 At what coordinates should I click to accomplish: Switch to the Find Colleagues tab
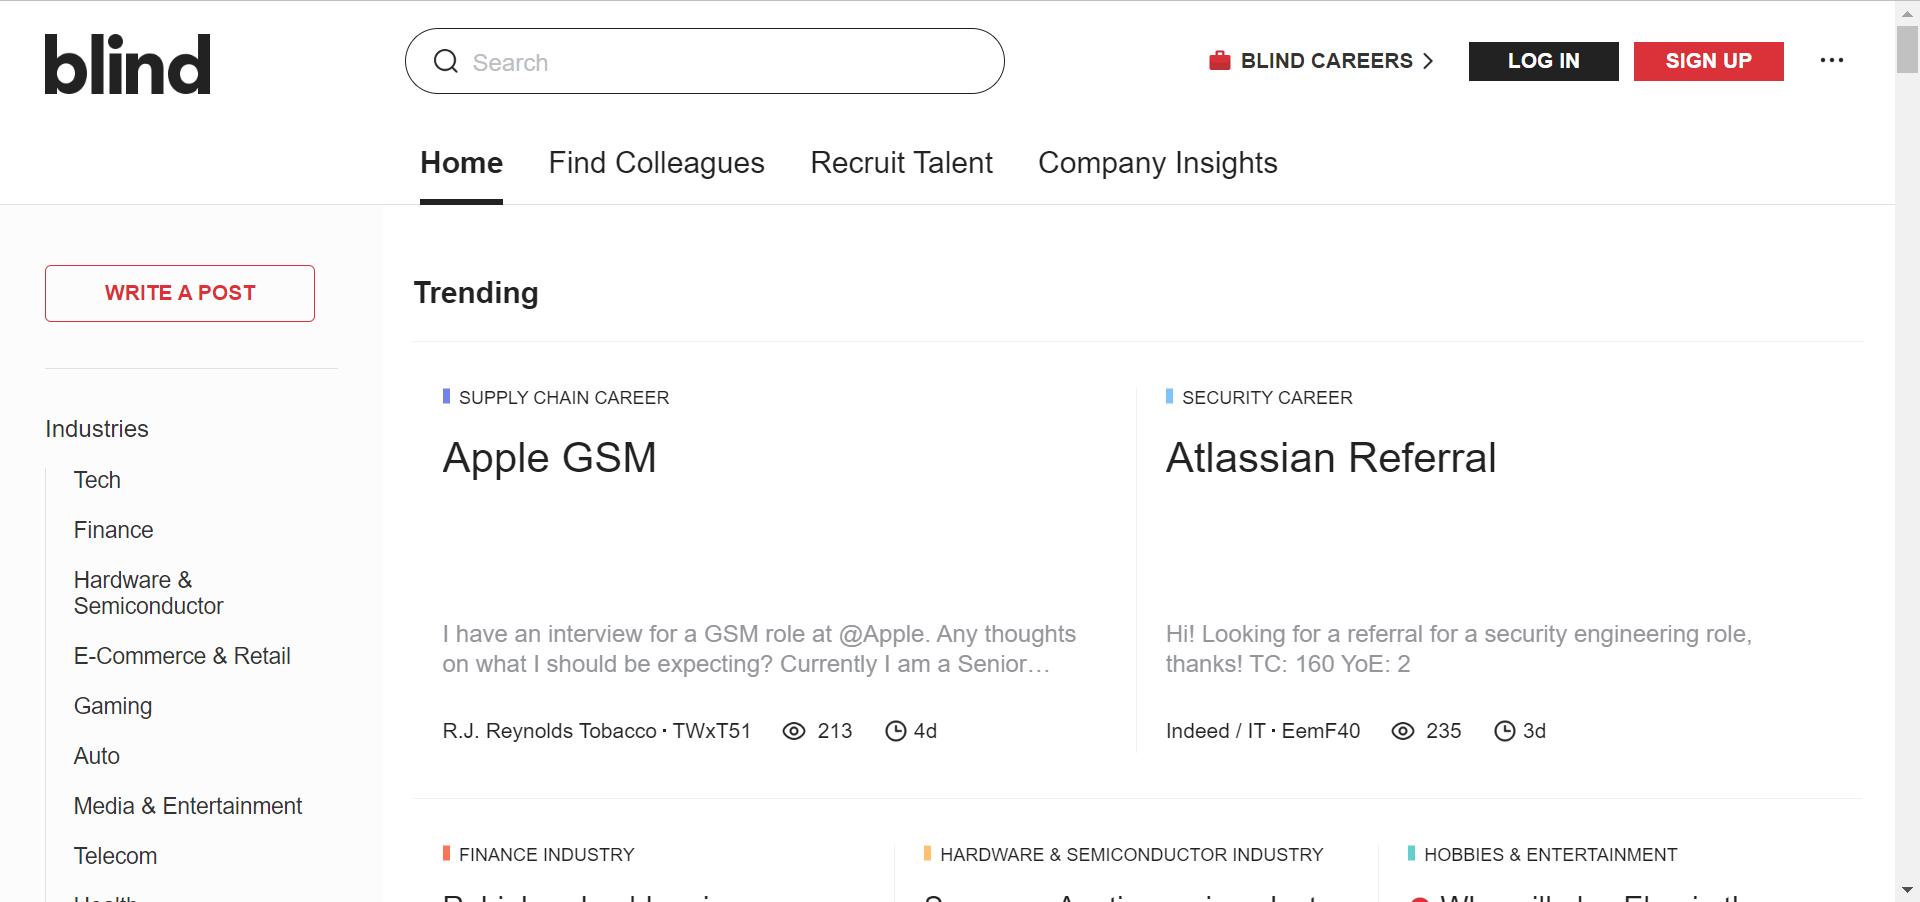(656, 163)
